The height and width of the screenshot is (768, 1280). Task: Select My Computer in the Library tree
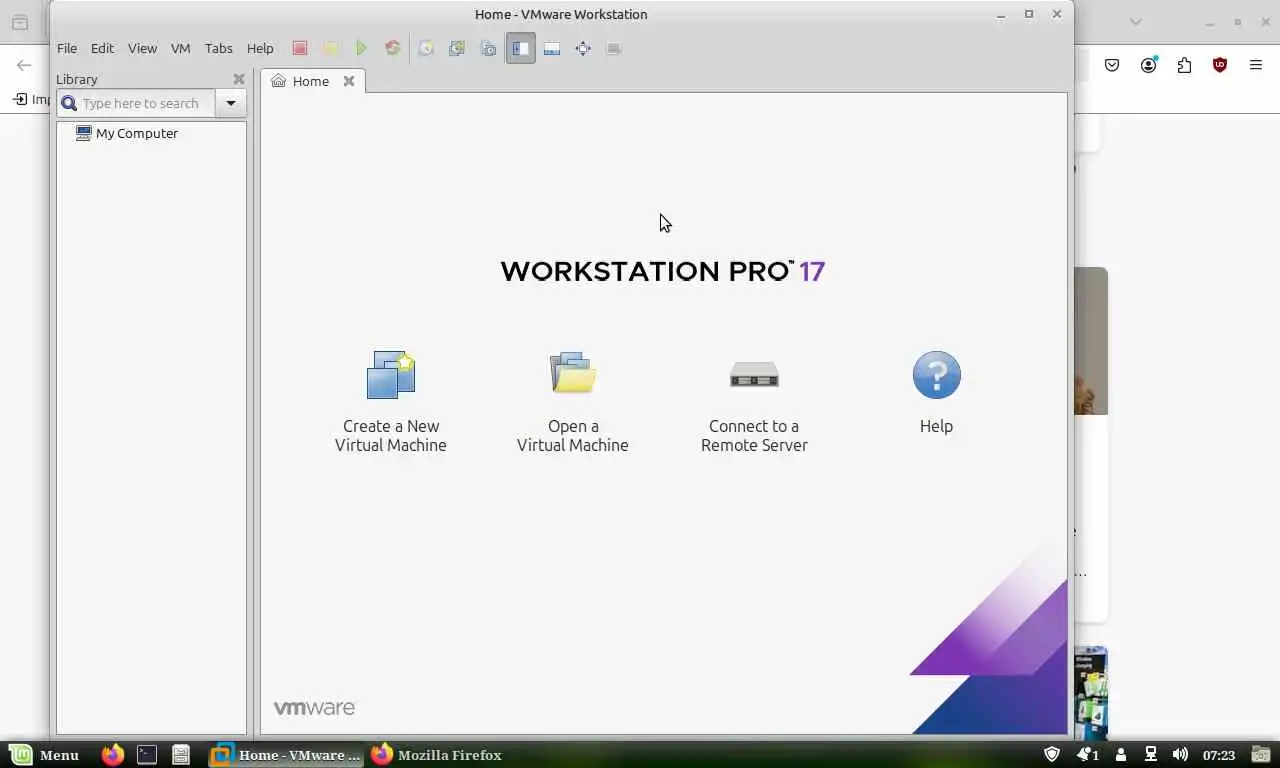pos(127,133)
